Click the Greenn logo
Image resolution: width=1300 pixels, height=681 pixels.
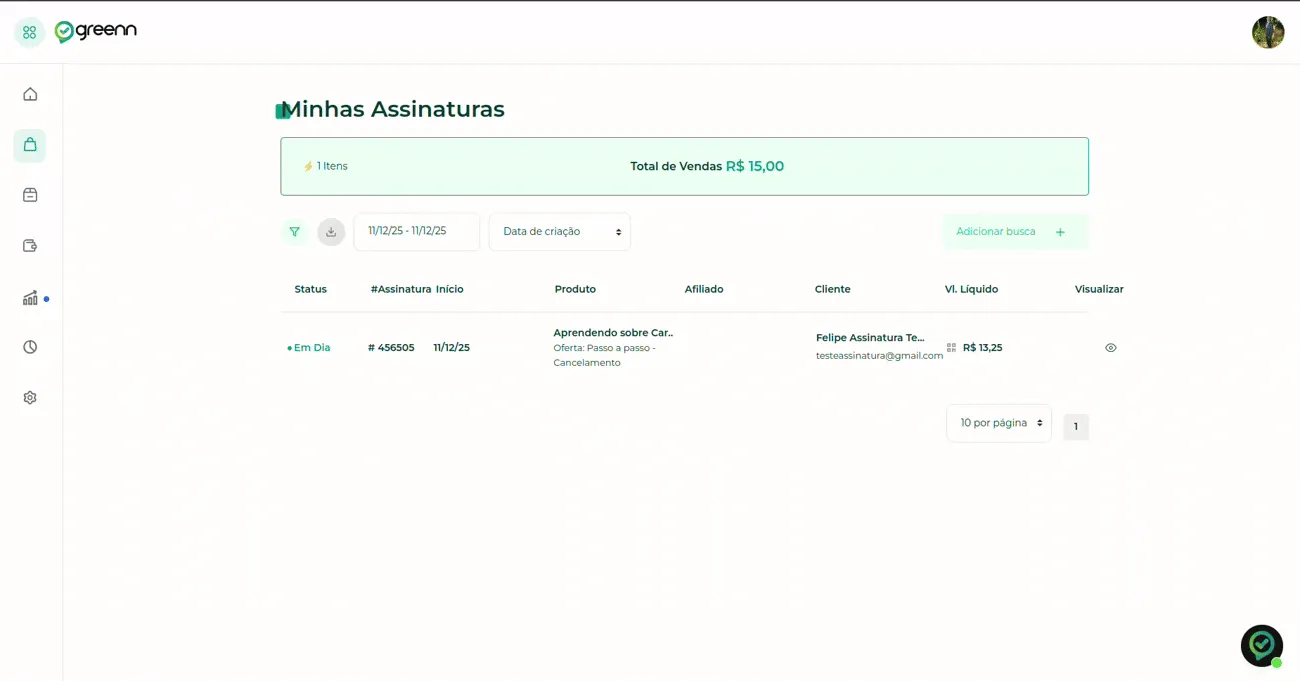pos(96,32)
